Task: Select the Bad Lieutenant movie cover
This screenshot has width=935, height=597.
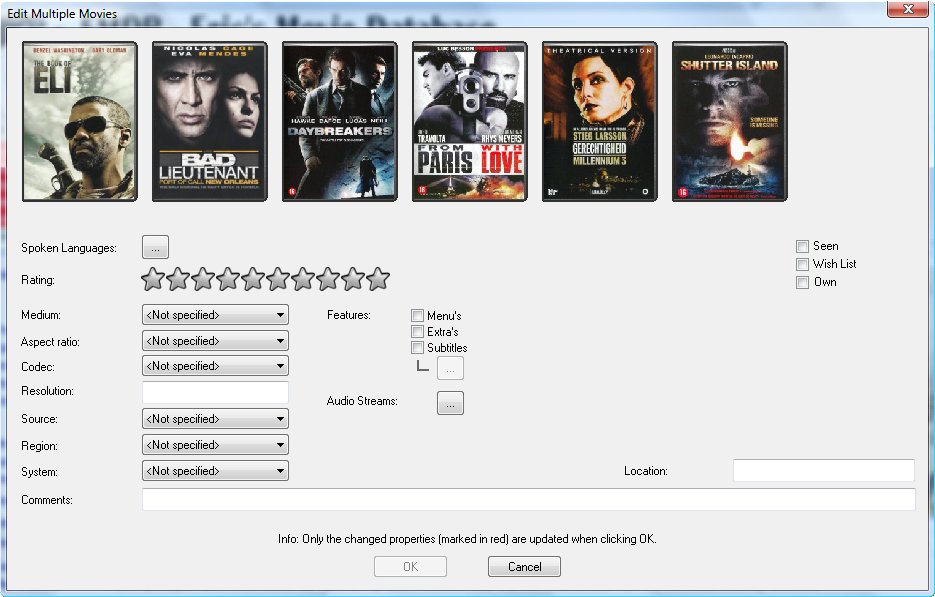Action: pyautogui.click(x=209, y=121)
